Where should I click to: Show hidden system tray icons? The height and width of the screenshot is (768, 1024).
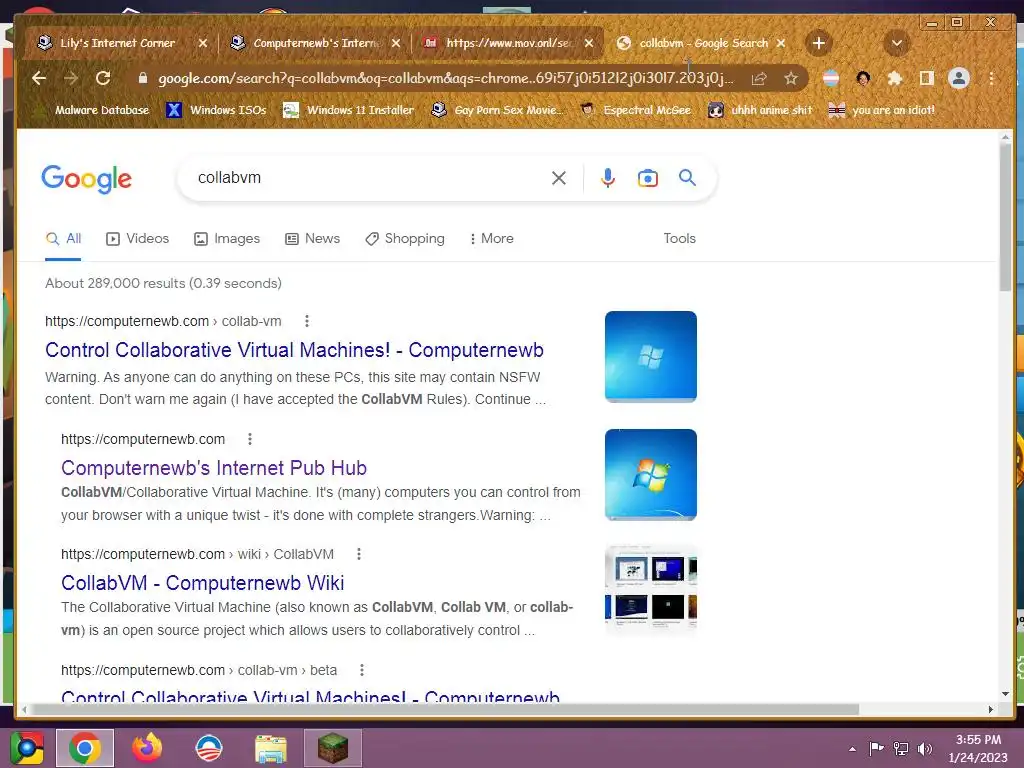coord(852,749)
